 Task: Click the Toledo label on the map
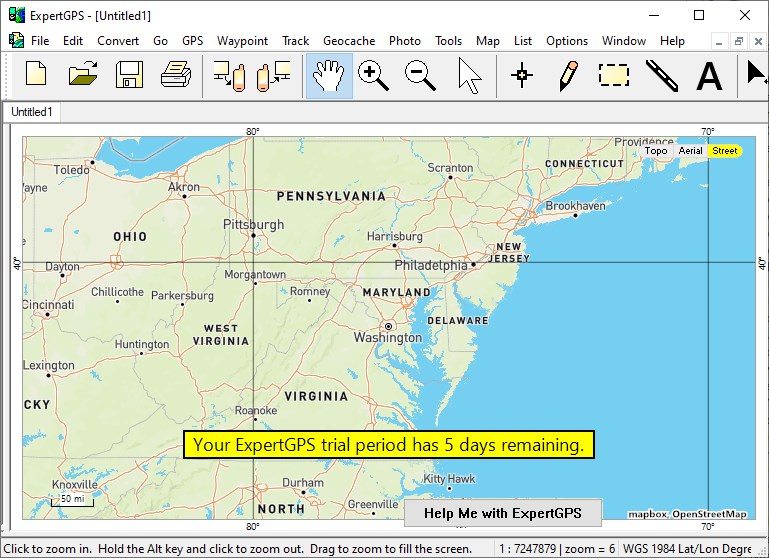click(72, 170)
